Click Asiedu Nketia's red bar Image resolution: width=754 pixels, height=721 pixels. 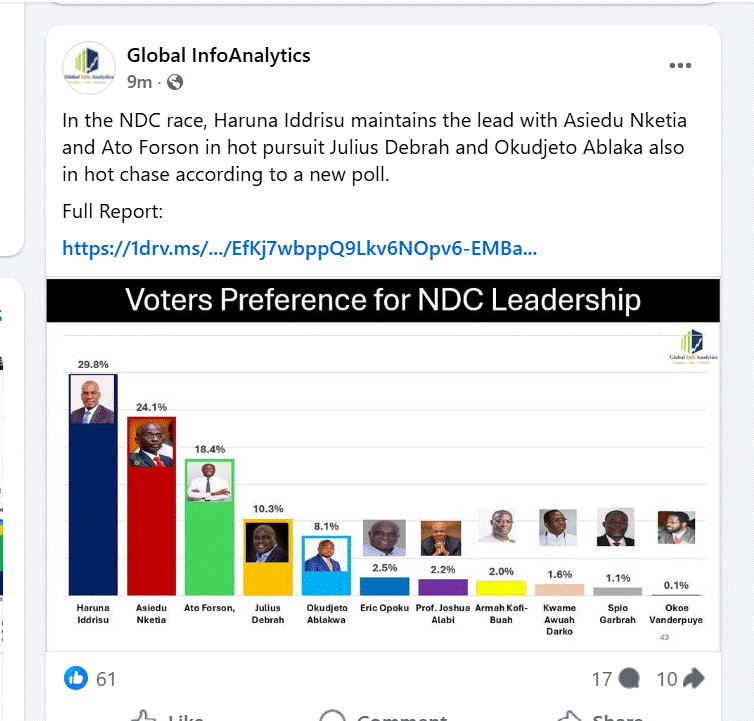[151, 531]
